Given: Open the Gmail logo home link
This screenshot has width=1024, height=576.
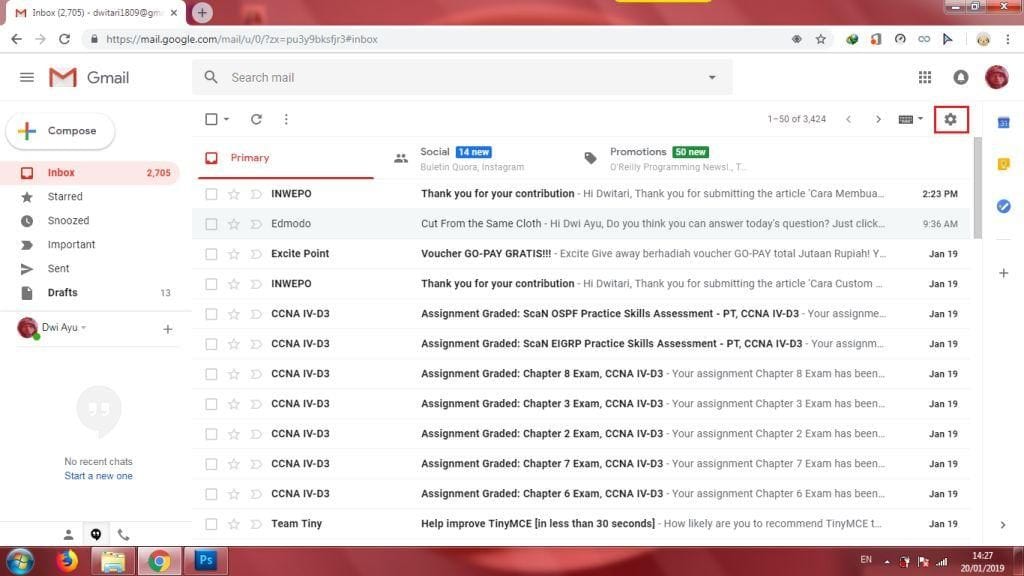Looking at the screenshot, I should coord(89,78).
